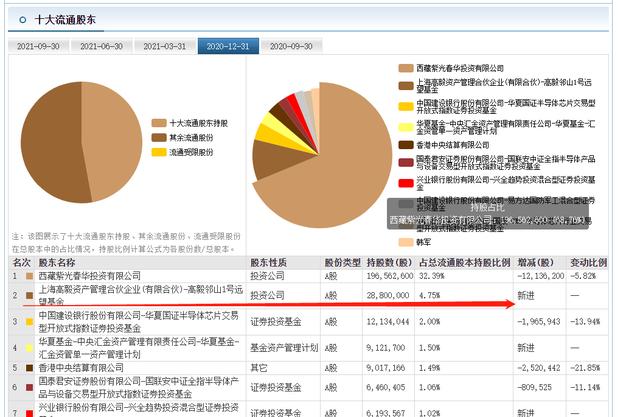Click row 5 dark brown color marker

(29, 368)
